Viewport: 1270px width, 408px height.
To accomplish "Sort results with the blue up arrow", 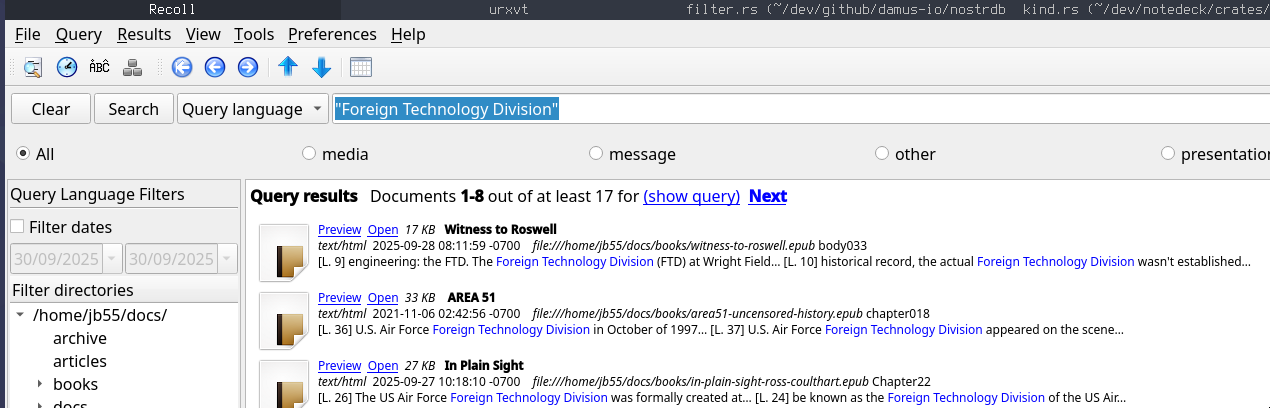I will 288,68.
